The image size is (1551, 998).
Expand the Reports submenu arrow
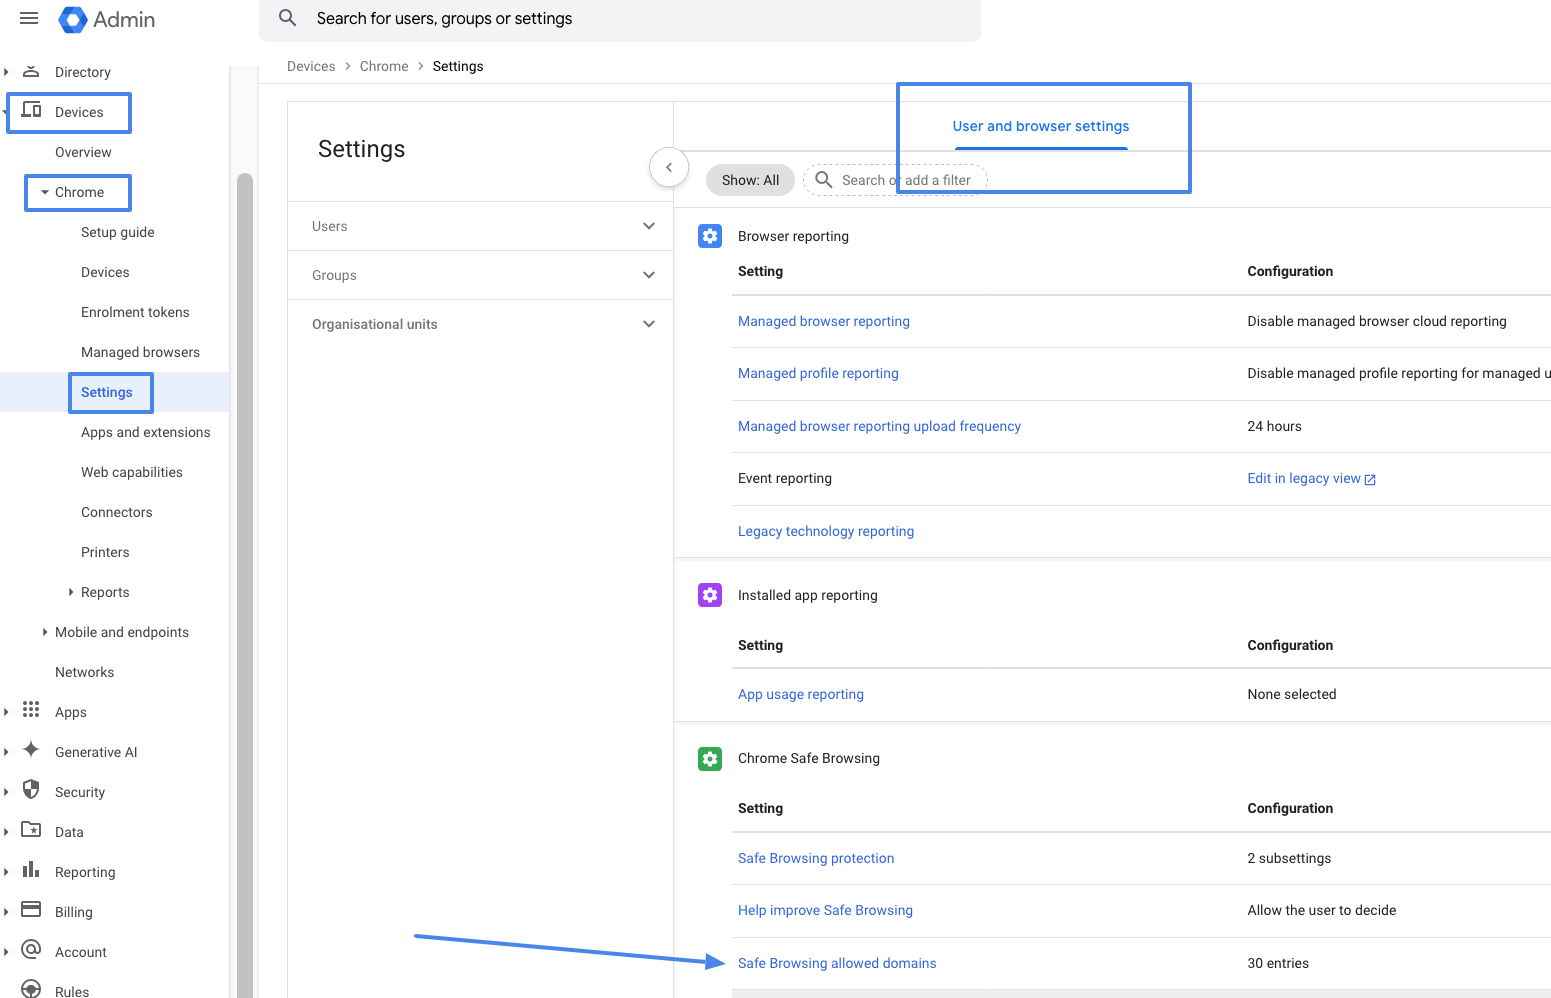(71, 592)
